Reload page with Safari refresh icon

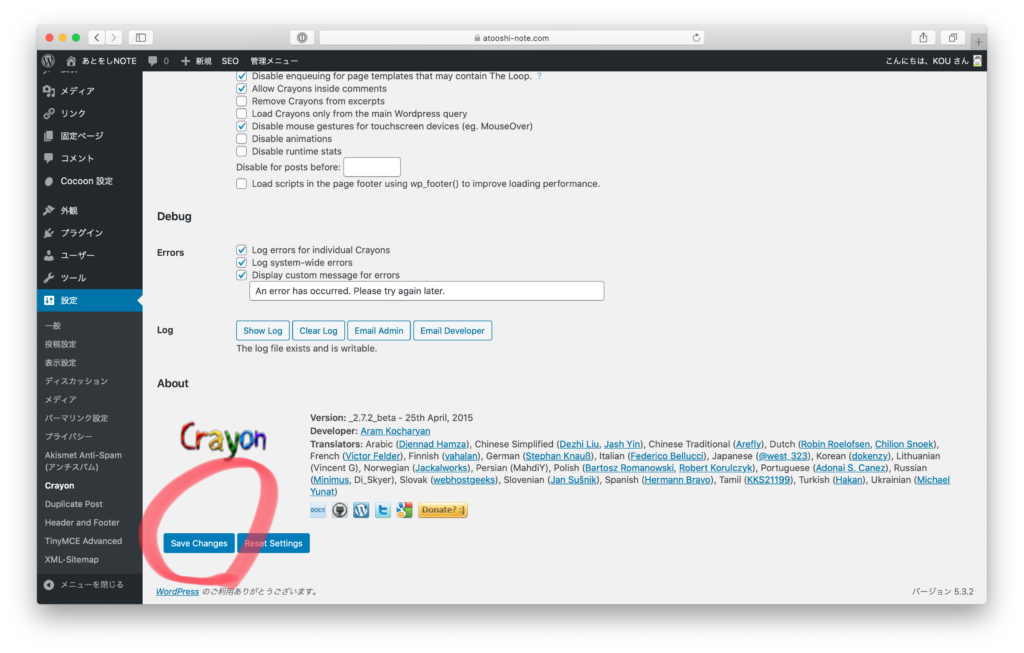pos(696,38)
